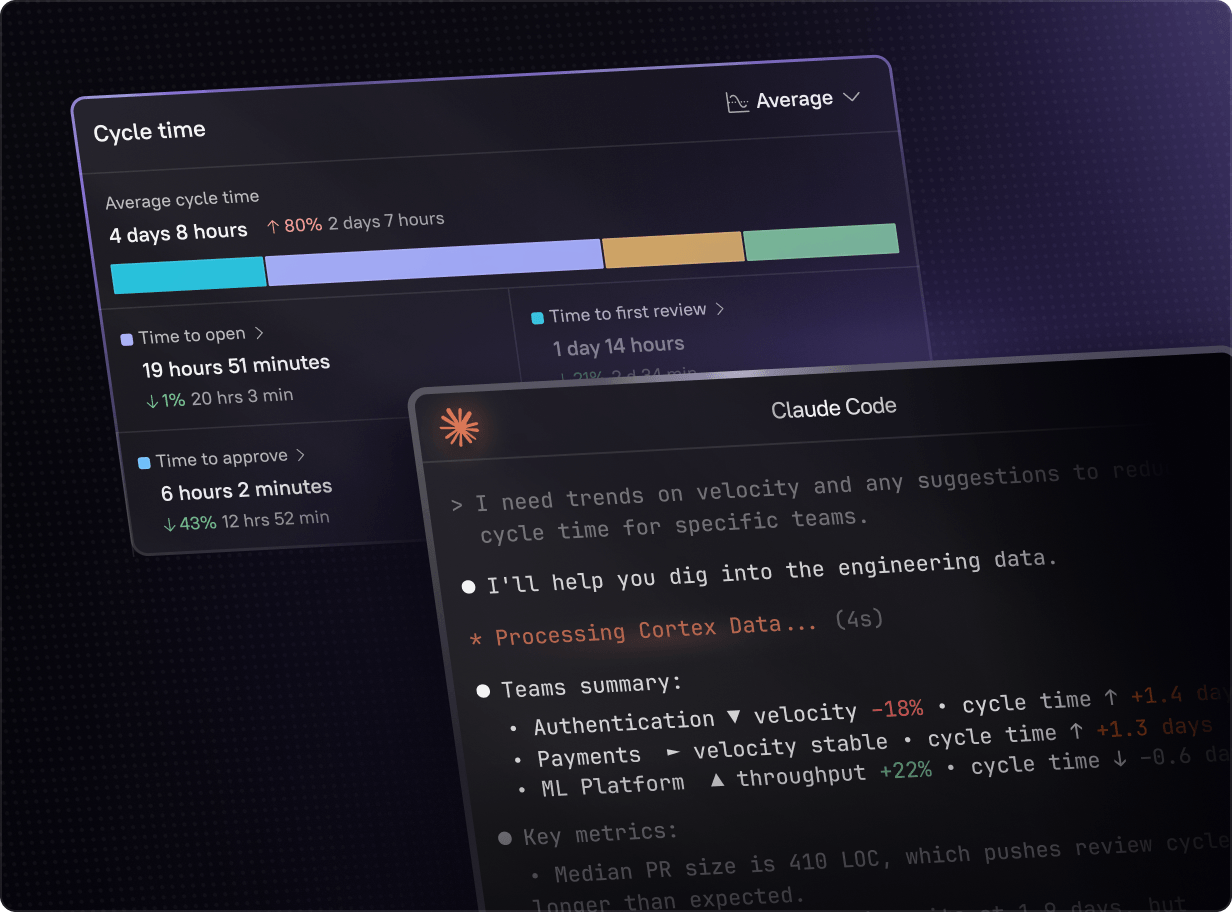Select the purple segment of cycle time bar
Screen dimensions: 1232x912
[433, 262]
